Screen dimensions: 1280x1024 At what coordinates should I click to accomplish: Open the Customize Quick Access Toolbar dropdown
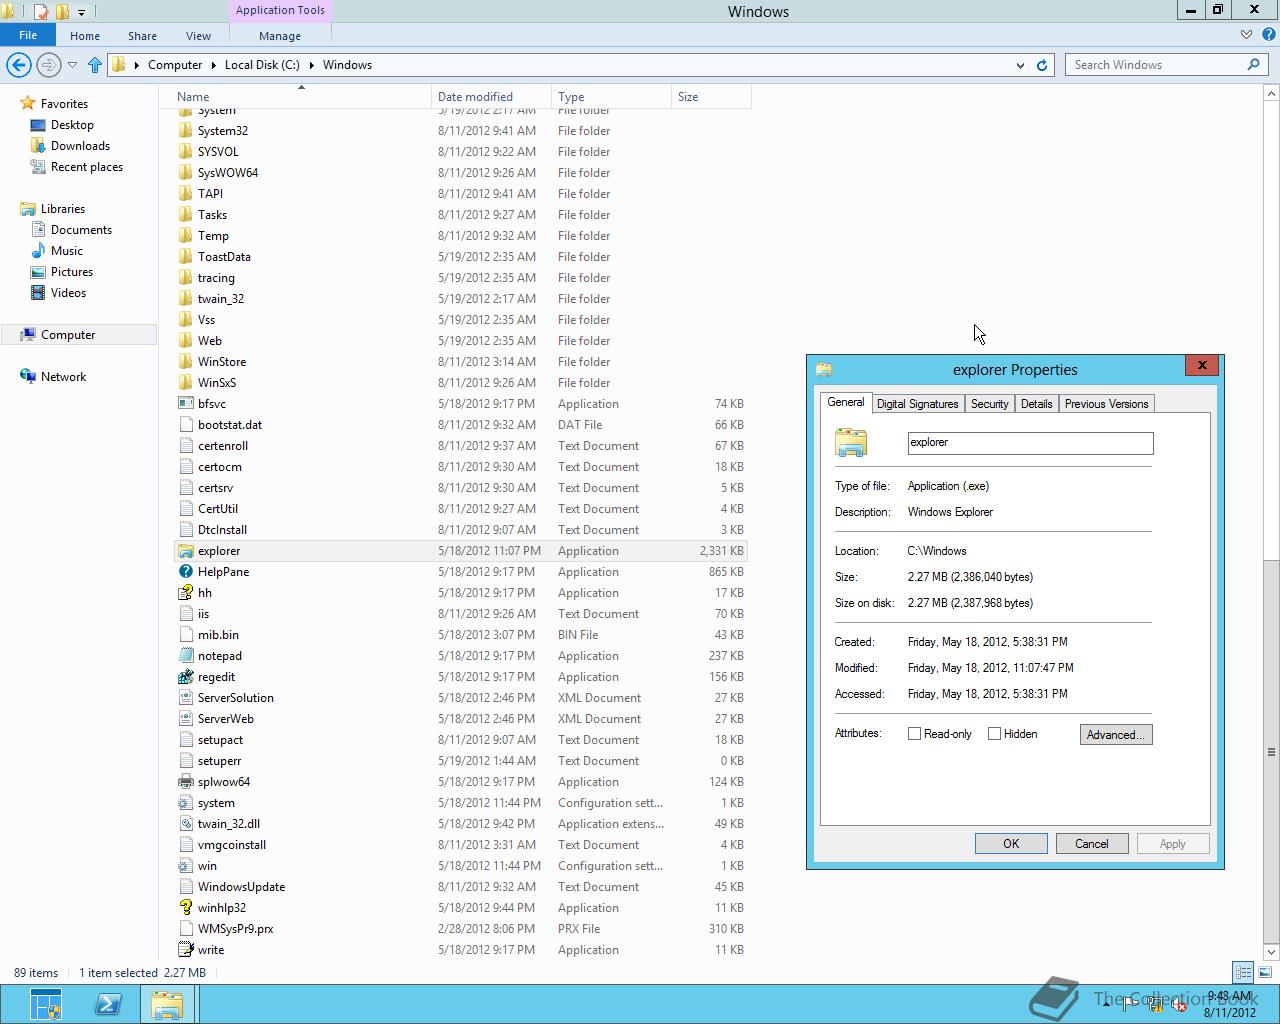pyautogui.click(x=81, y=12)
